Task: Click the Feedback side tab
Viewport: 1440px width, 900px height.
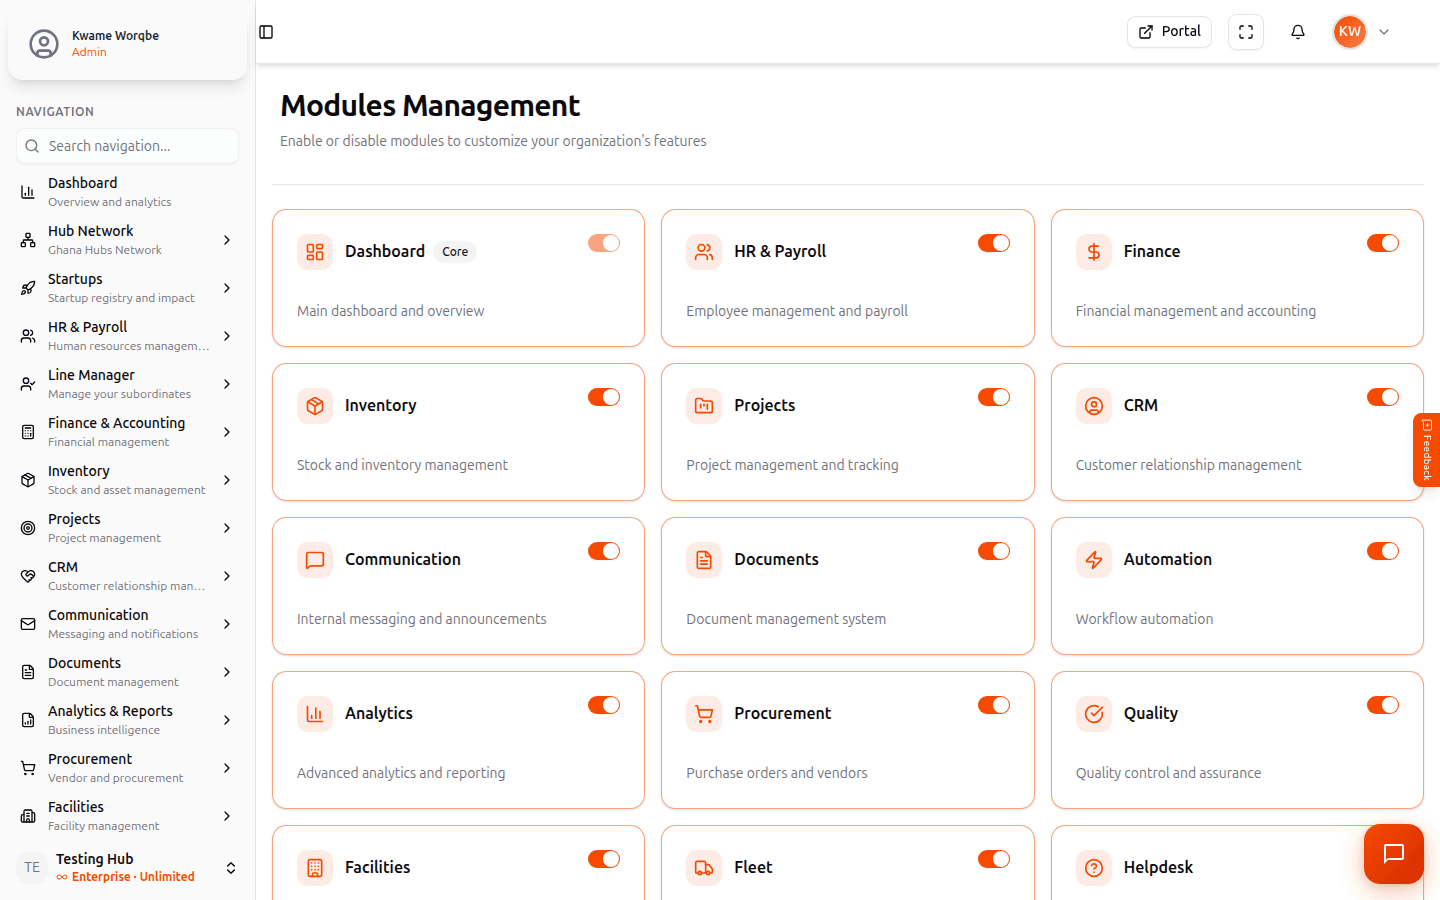Action: point(1427,450)
